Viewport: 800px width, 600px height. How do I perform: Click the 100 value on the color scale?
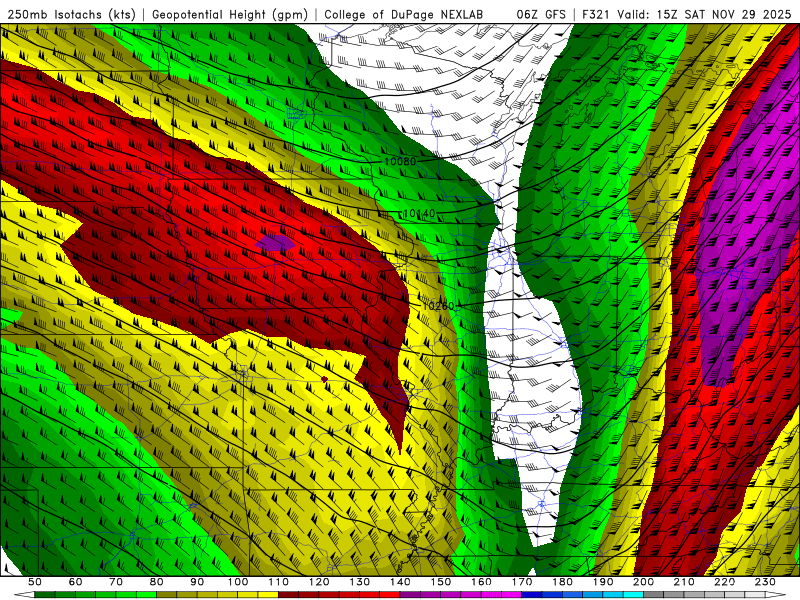point(238,582)
